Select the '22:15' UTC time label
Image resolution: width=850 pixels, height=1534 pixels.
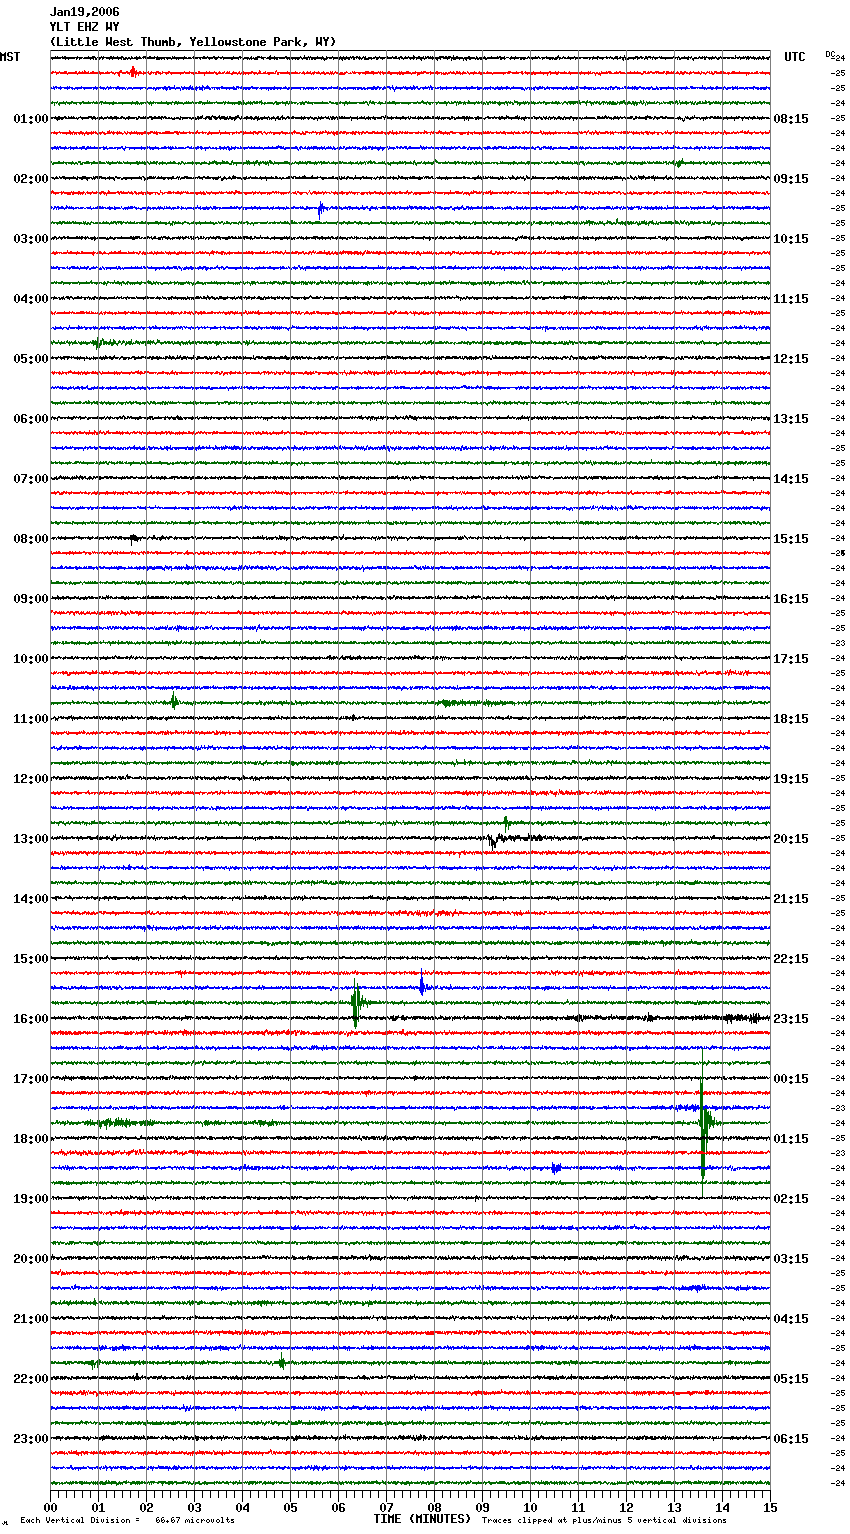pos(791,959)
